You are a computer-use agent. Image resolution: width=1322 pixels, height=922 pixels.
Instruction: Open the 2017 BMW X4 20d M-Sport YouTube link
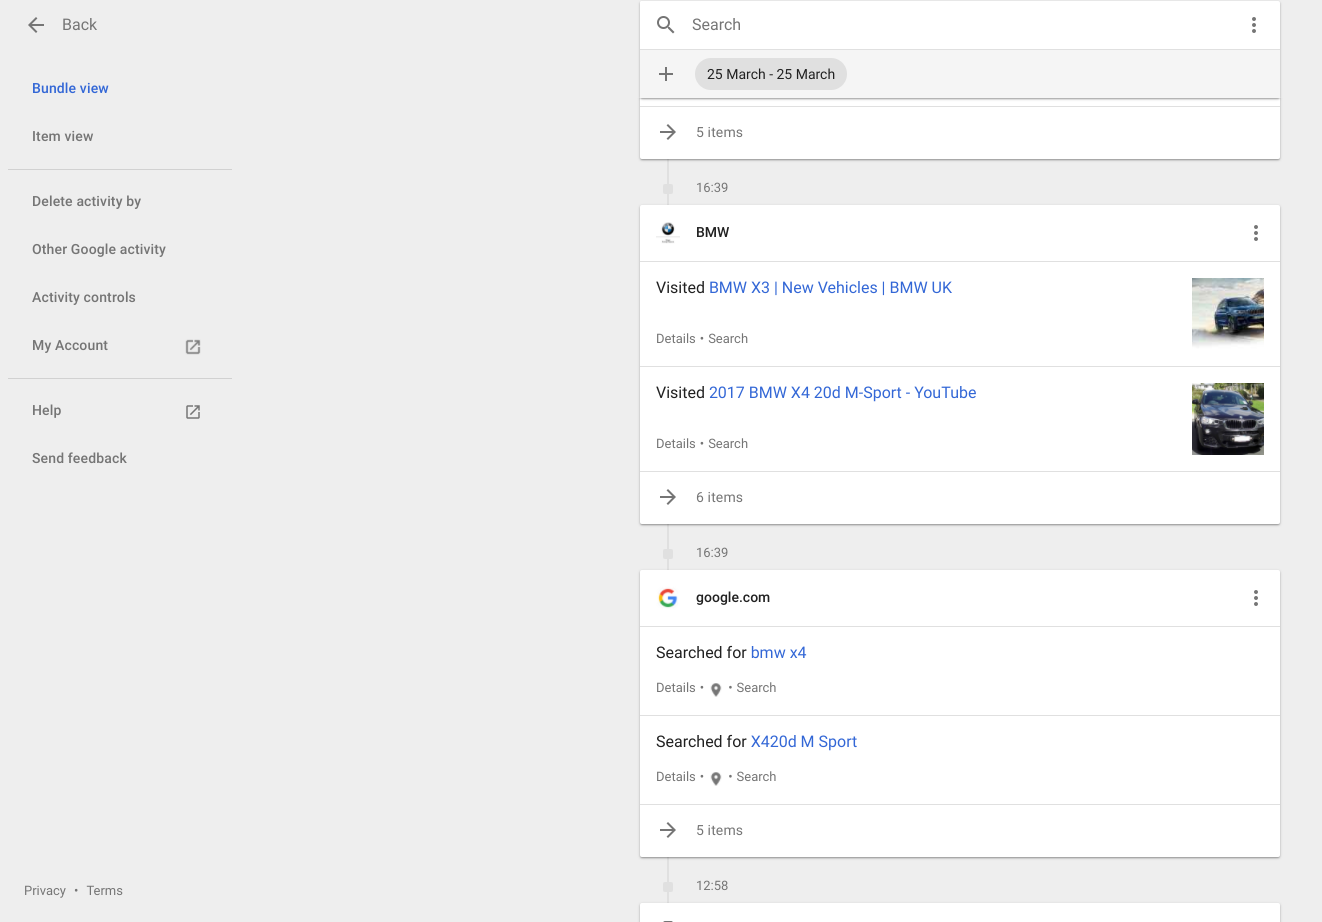click(842, 393)
